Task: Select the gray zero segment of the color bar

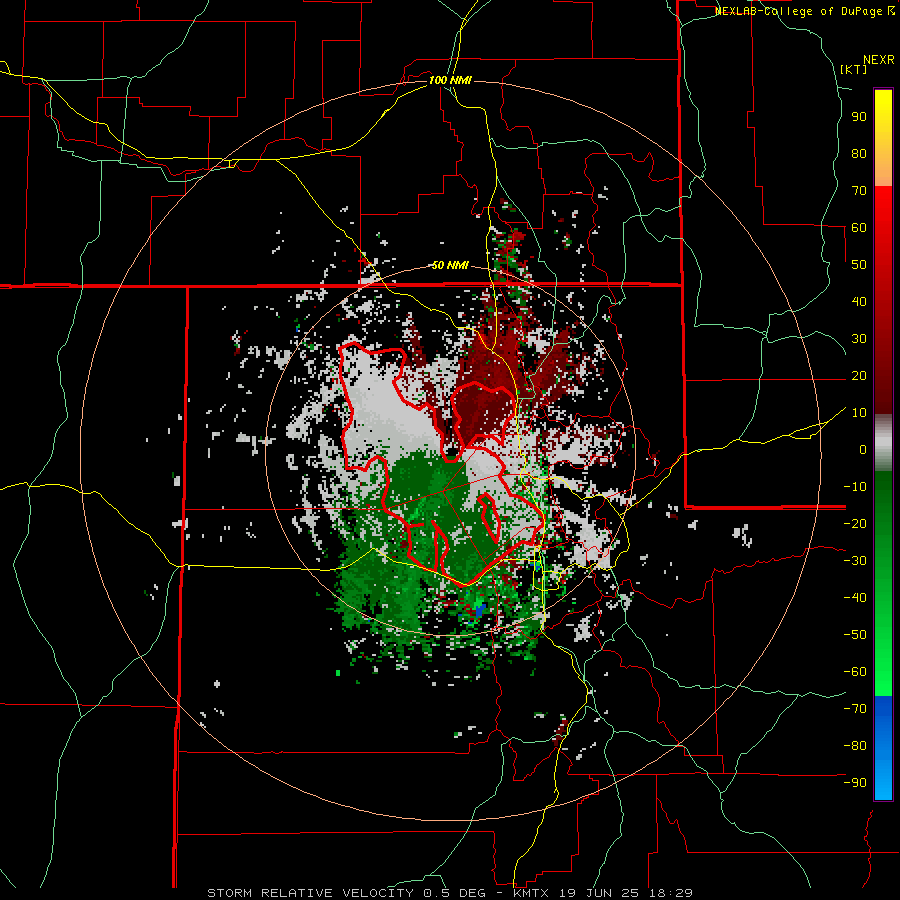Action: click(x=883, y=443)
